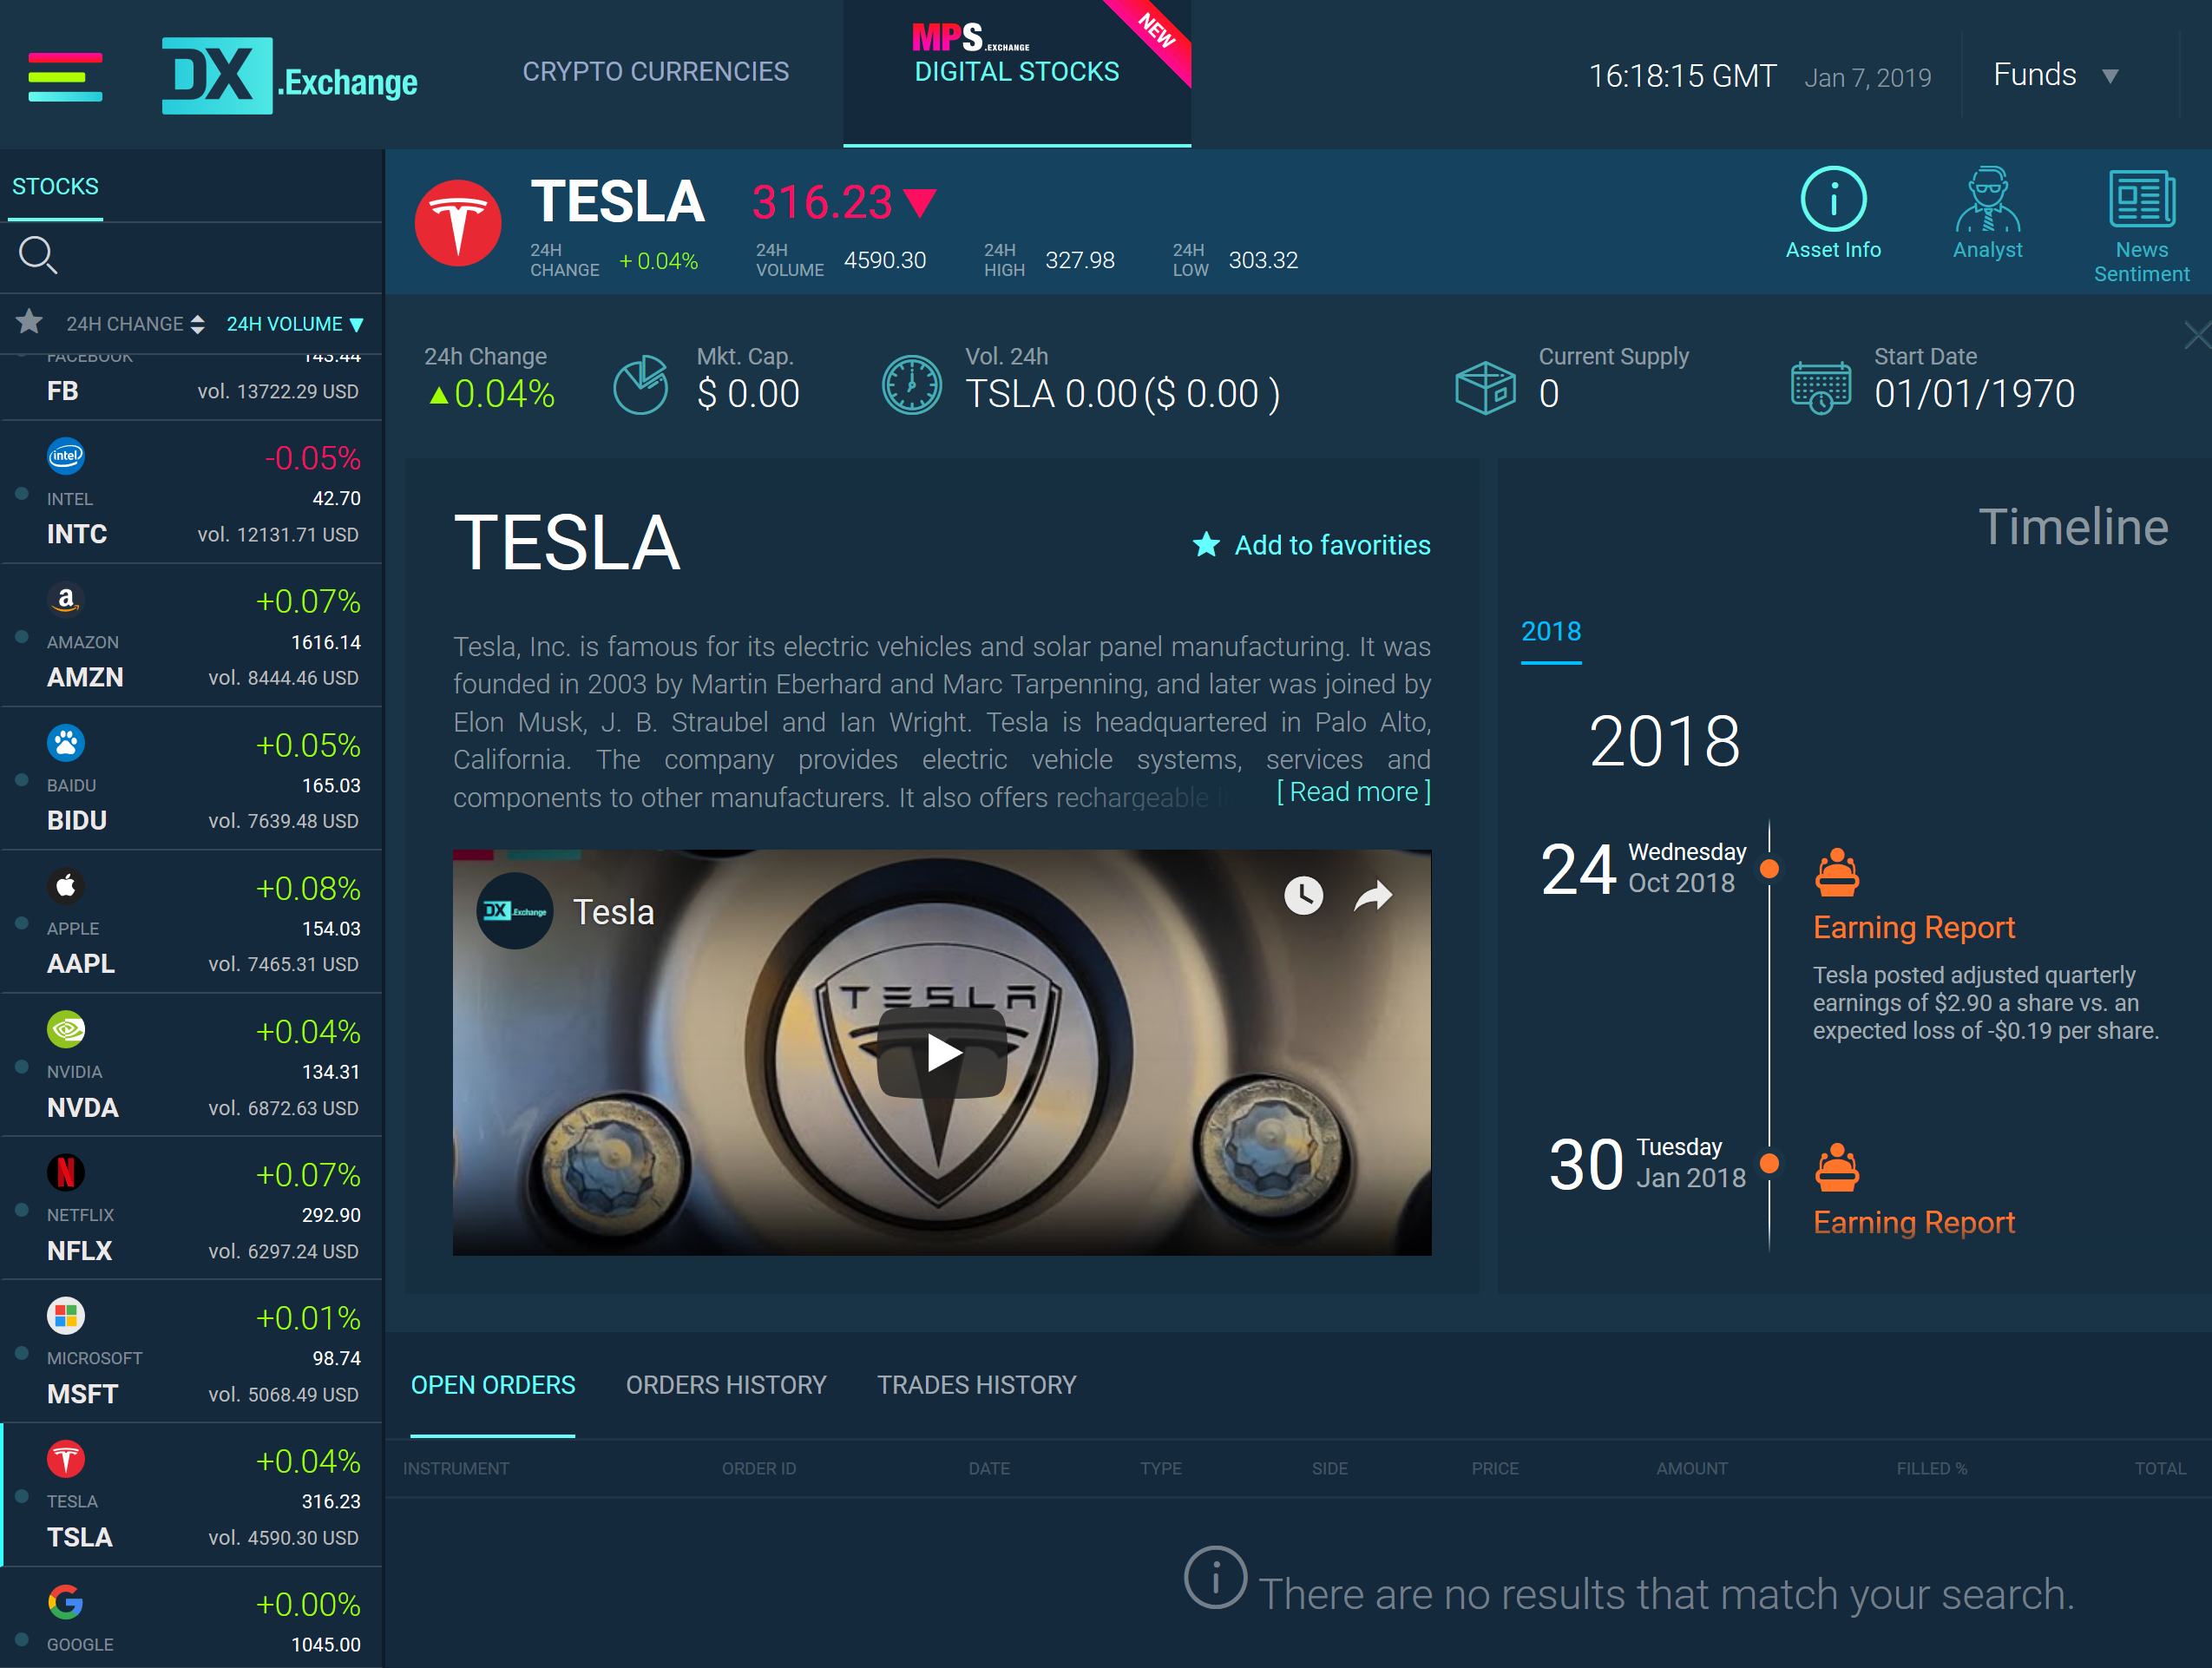The width and height of the screenshot is (2212, 1668).
Task: Click the Oct 24 Earning Report timeline marker
Action: [x=1768, y=869]
